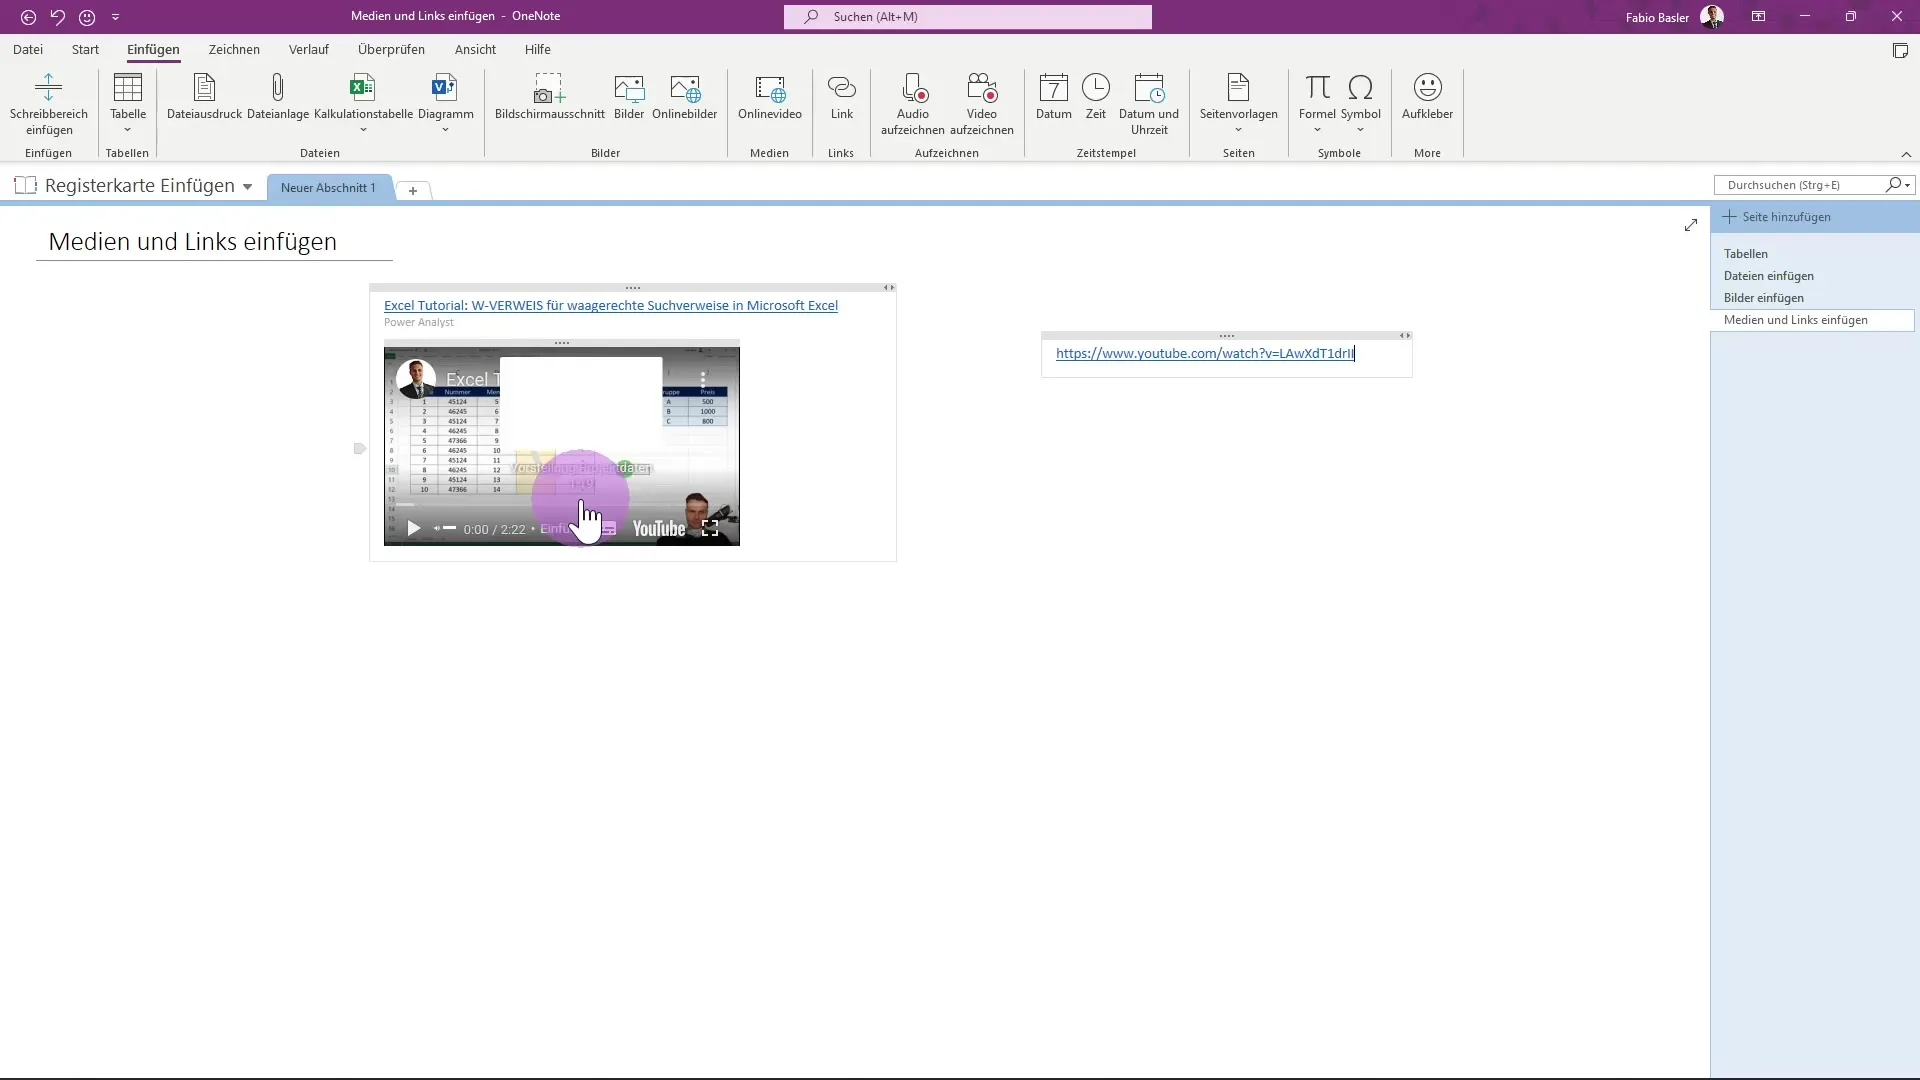This screenshot has height=1080, width=1920.
Task: Open the Kalkulationstabelle dropdown arrow
Action: pos(363,130)
